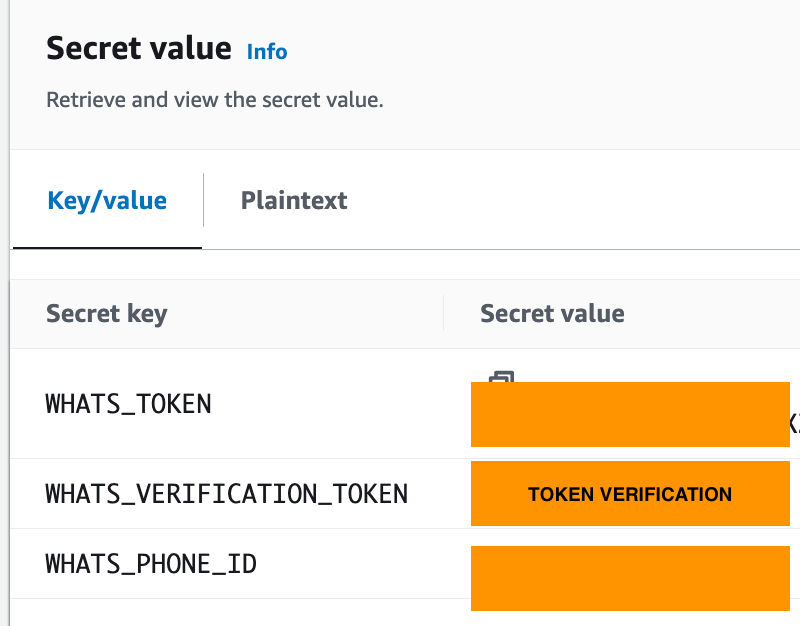This screenshot has width=800, height=626.
Task: Click the Secret value column header
Action: pos(552,313)
